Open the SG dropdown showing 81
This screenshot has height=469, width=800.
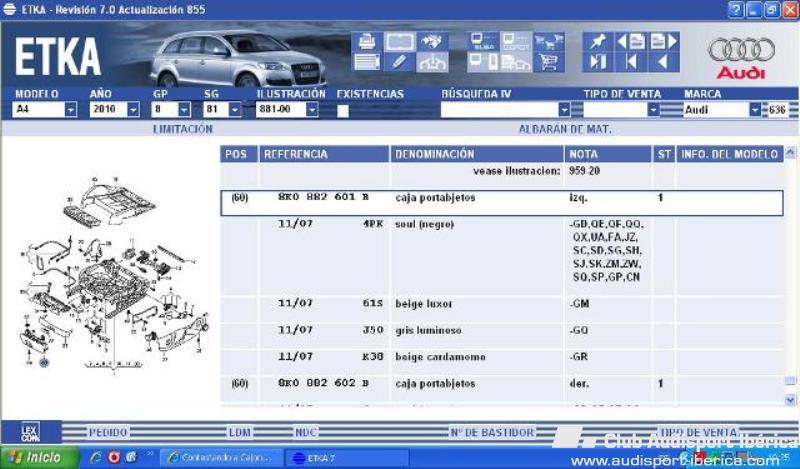[235, 109]
